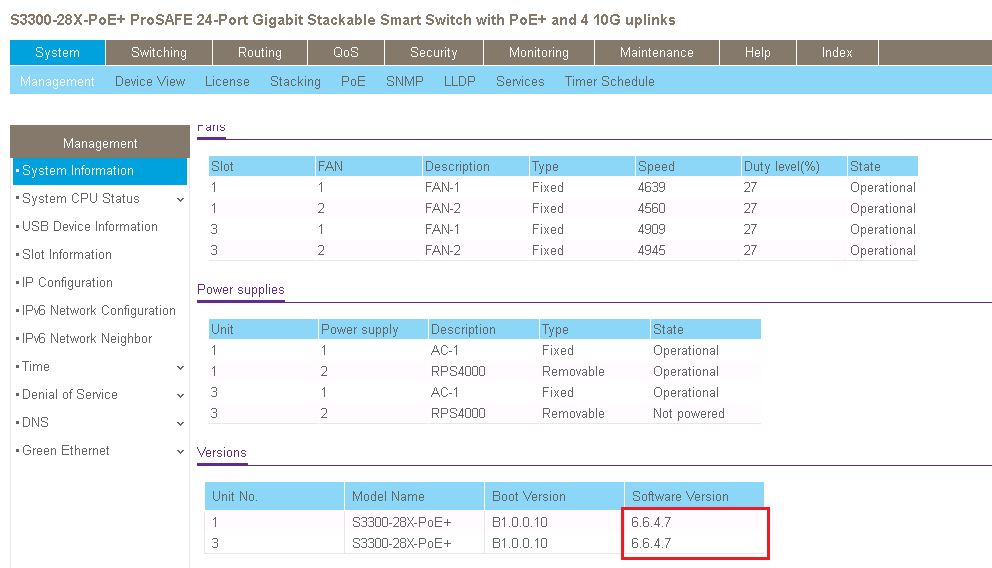Open the License submenu
Screen dimensions: 992x568
[x=227, y=82]
